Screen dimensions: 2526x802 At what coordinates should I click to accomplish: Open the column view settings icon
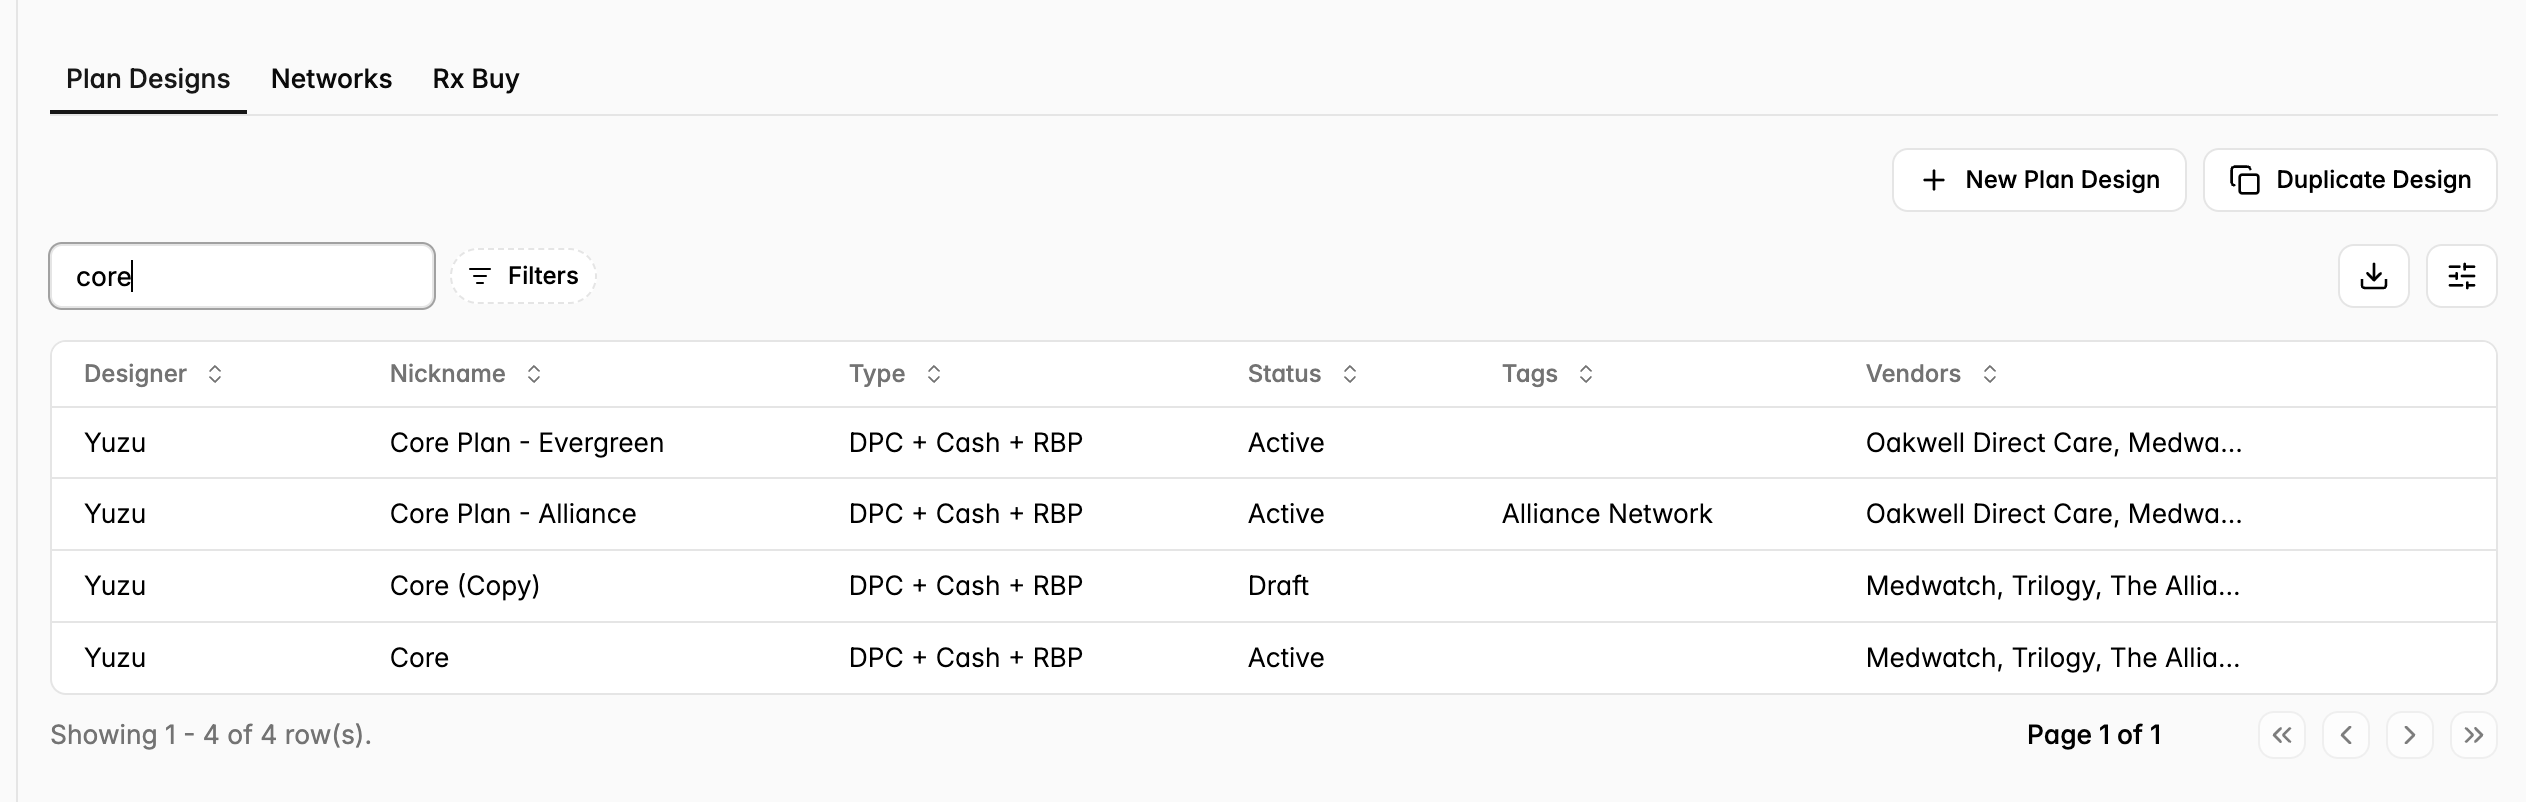2461,276
